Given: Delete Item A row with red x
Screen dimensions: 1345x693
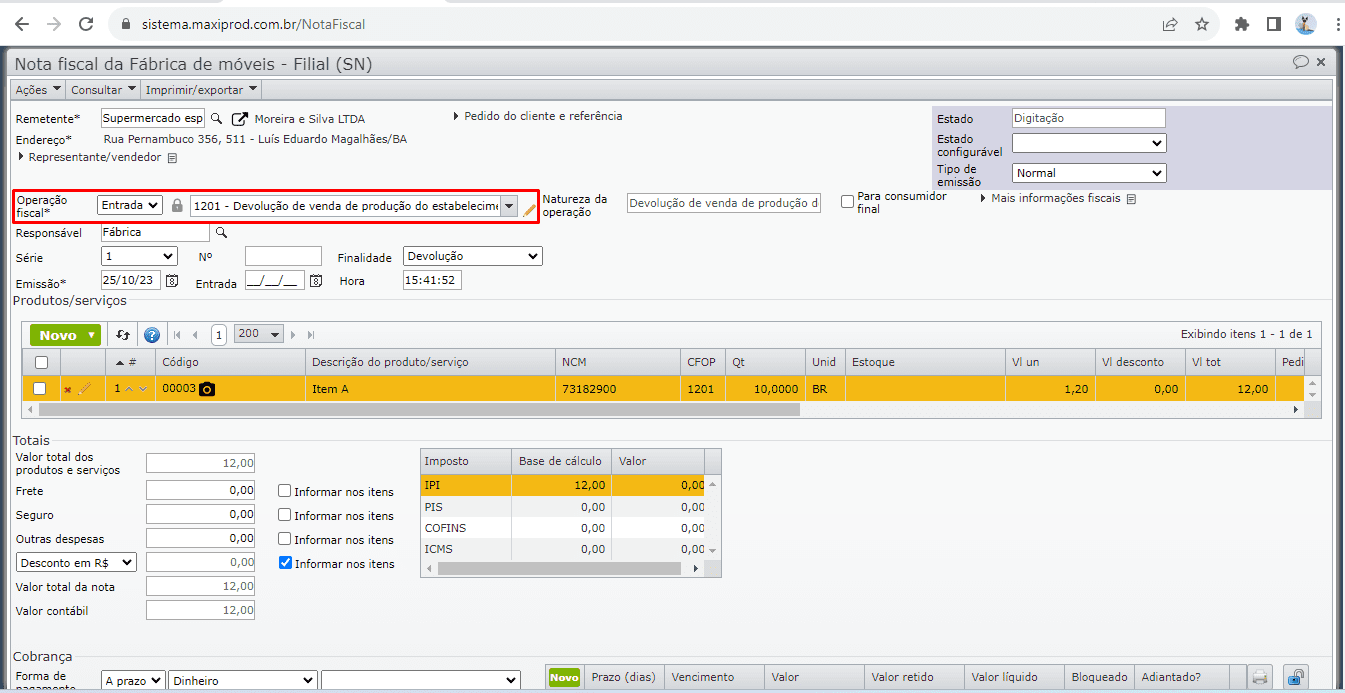Looking at the screenshot, I should [67, 389].
